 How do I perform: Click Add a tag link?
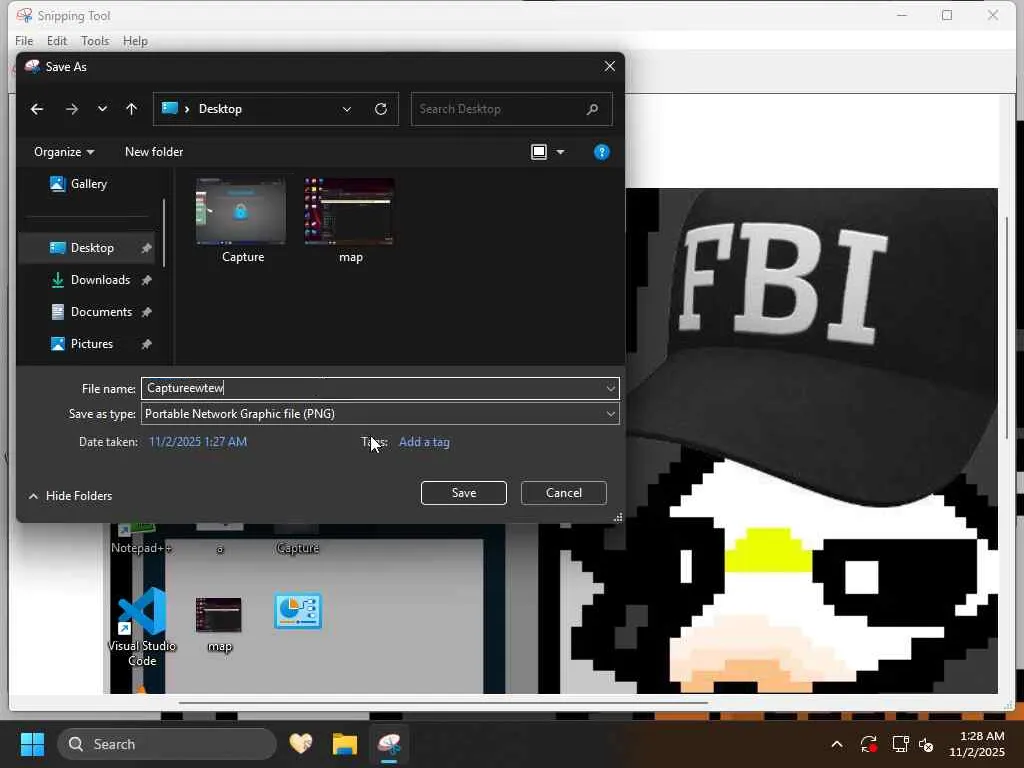[424, 442]
